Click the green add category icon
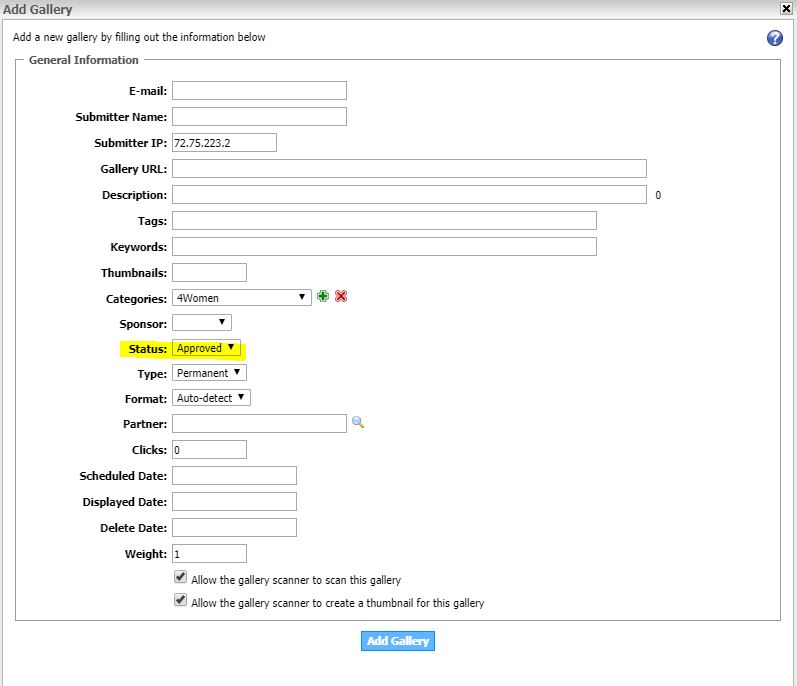The image size is (797, 686). [323, 297]
